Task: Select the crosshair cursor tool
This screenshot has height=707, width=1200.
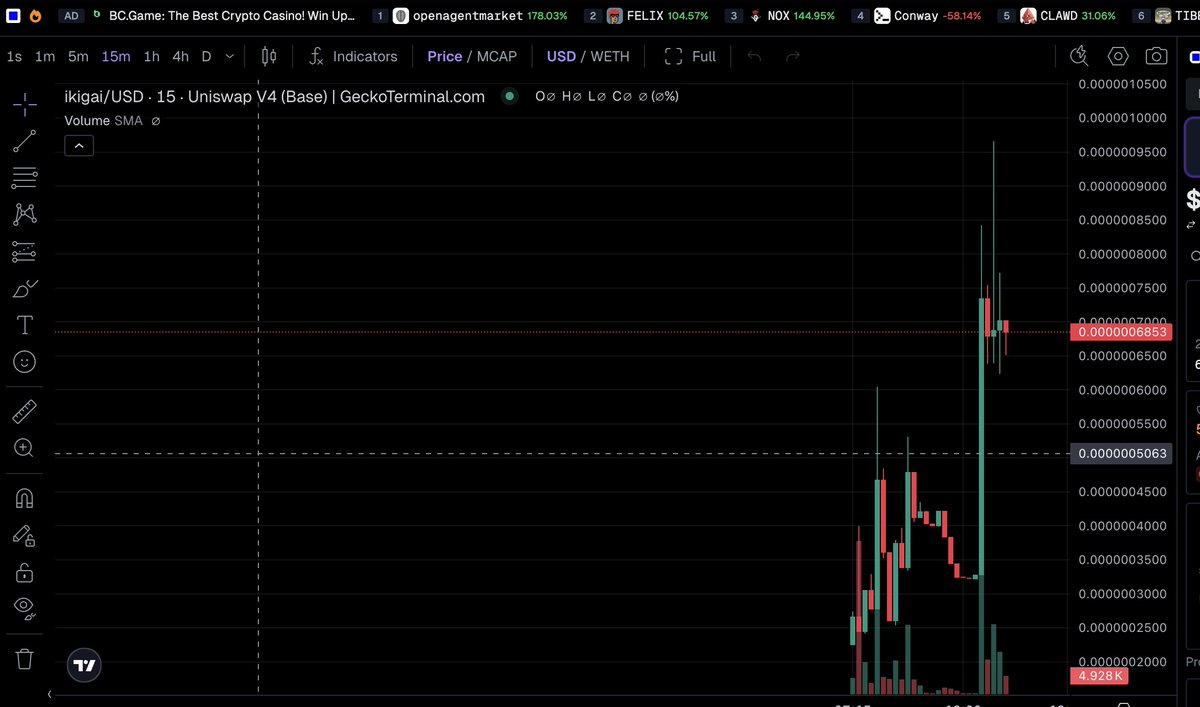Action: 25,103
